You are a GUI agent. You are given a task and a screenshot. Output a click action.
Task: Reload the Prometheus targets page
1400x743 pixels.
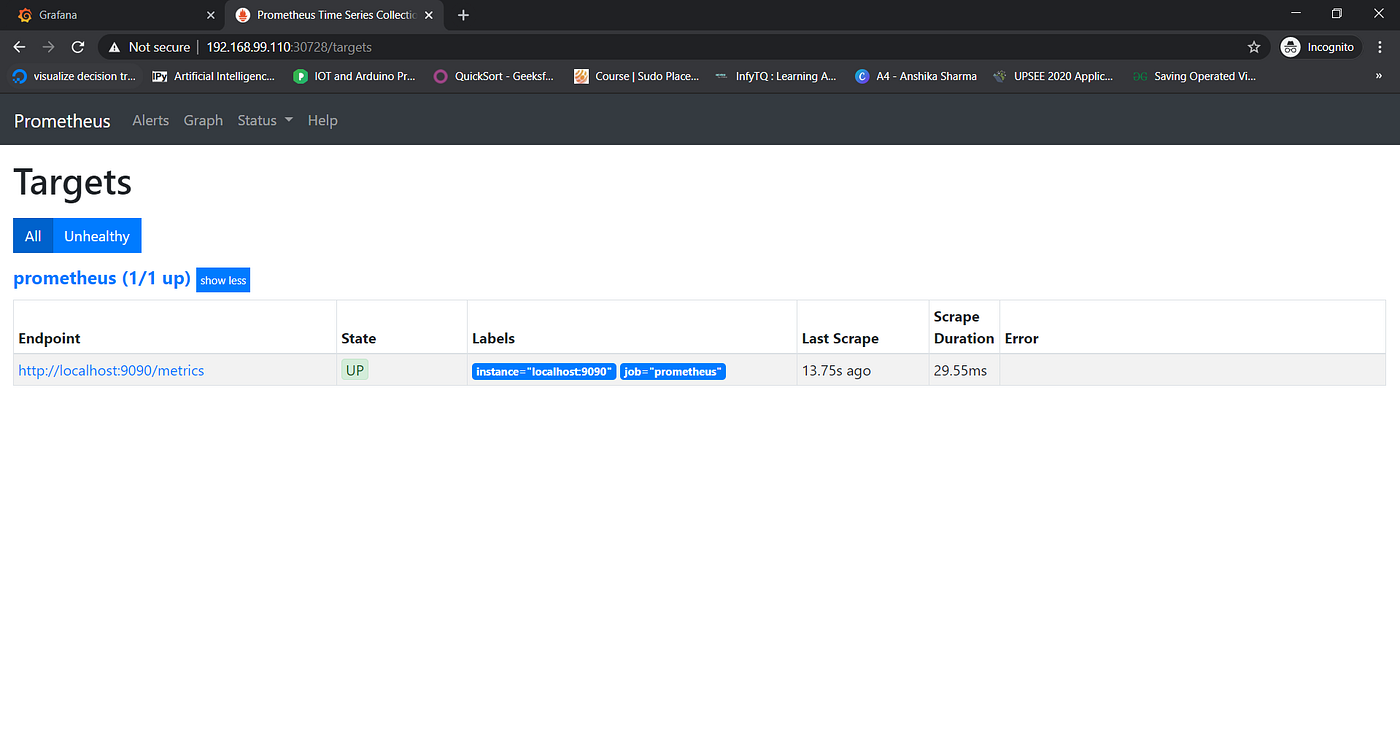tap(78, 47)
